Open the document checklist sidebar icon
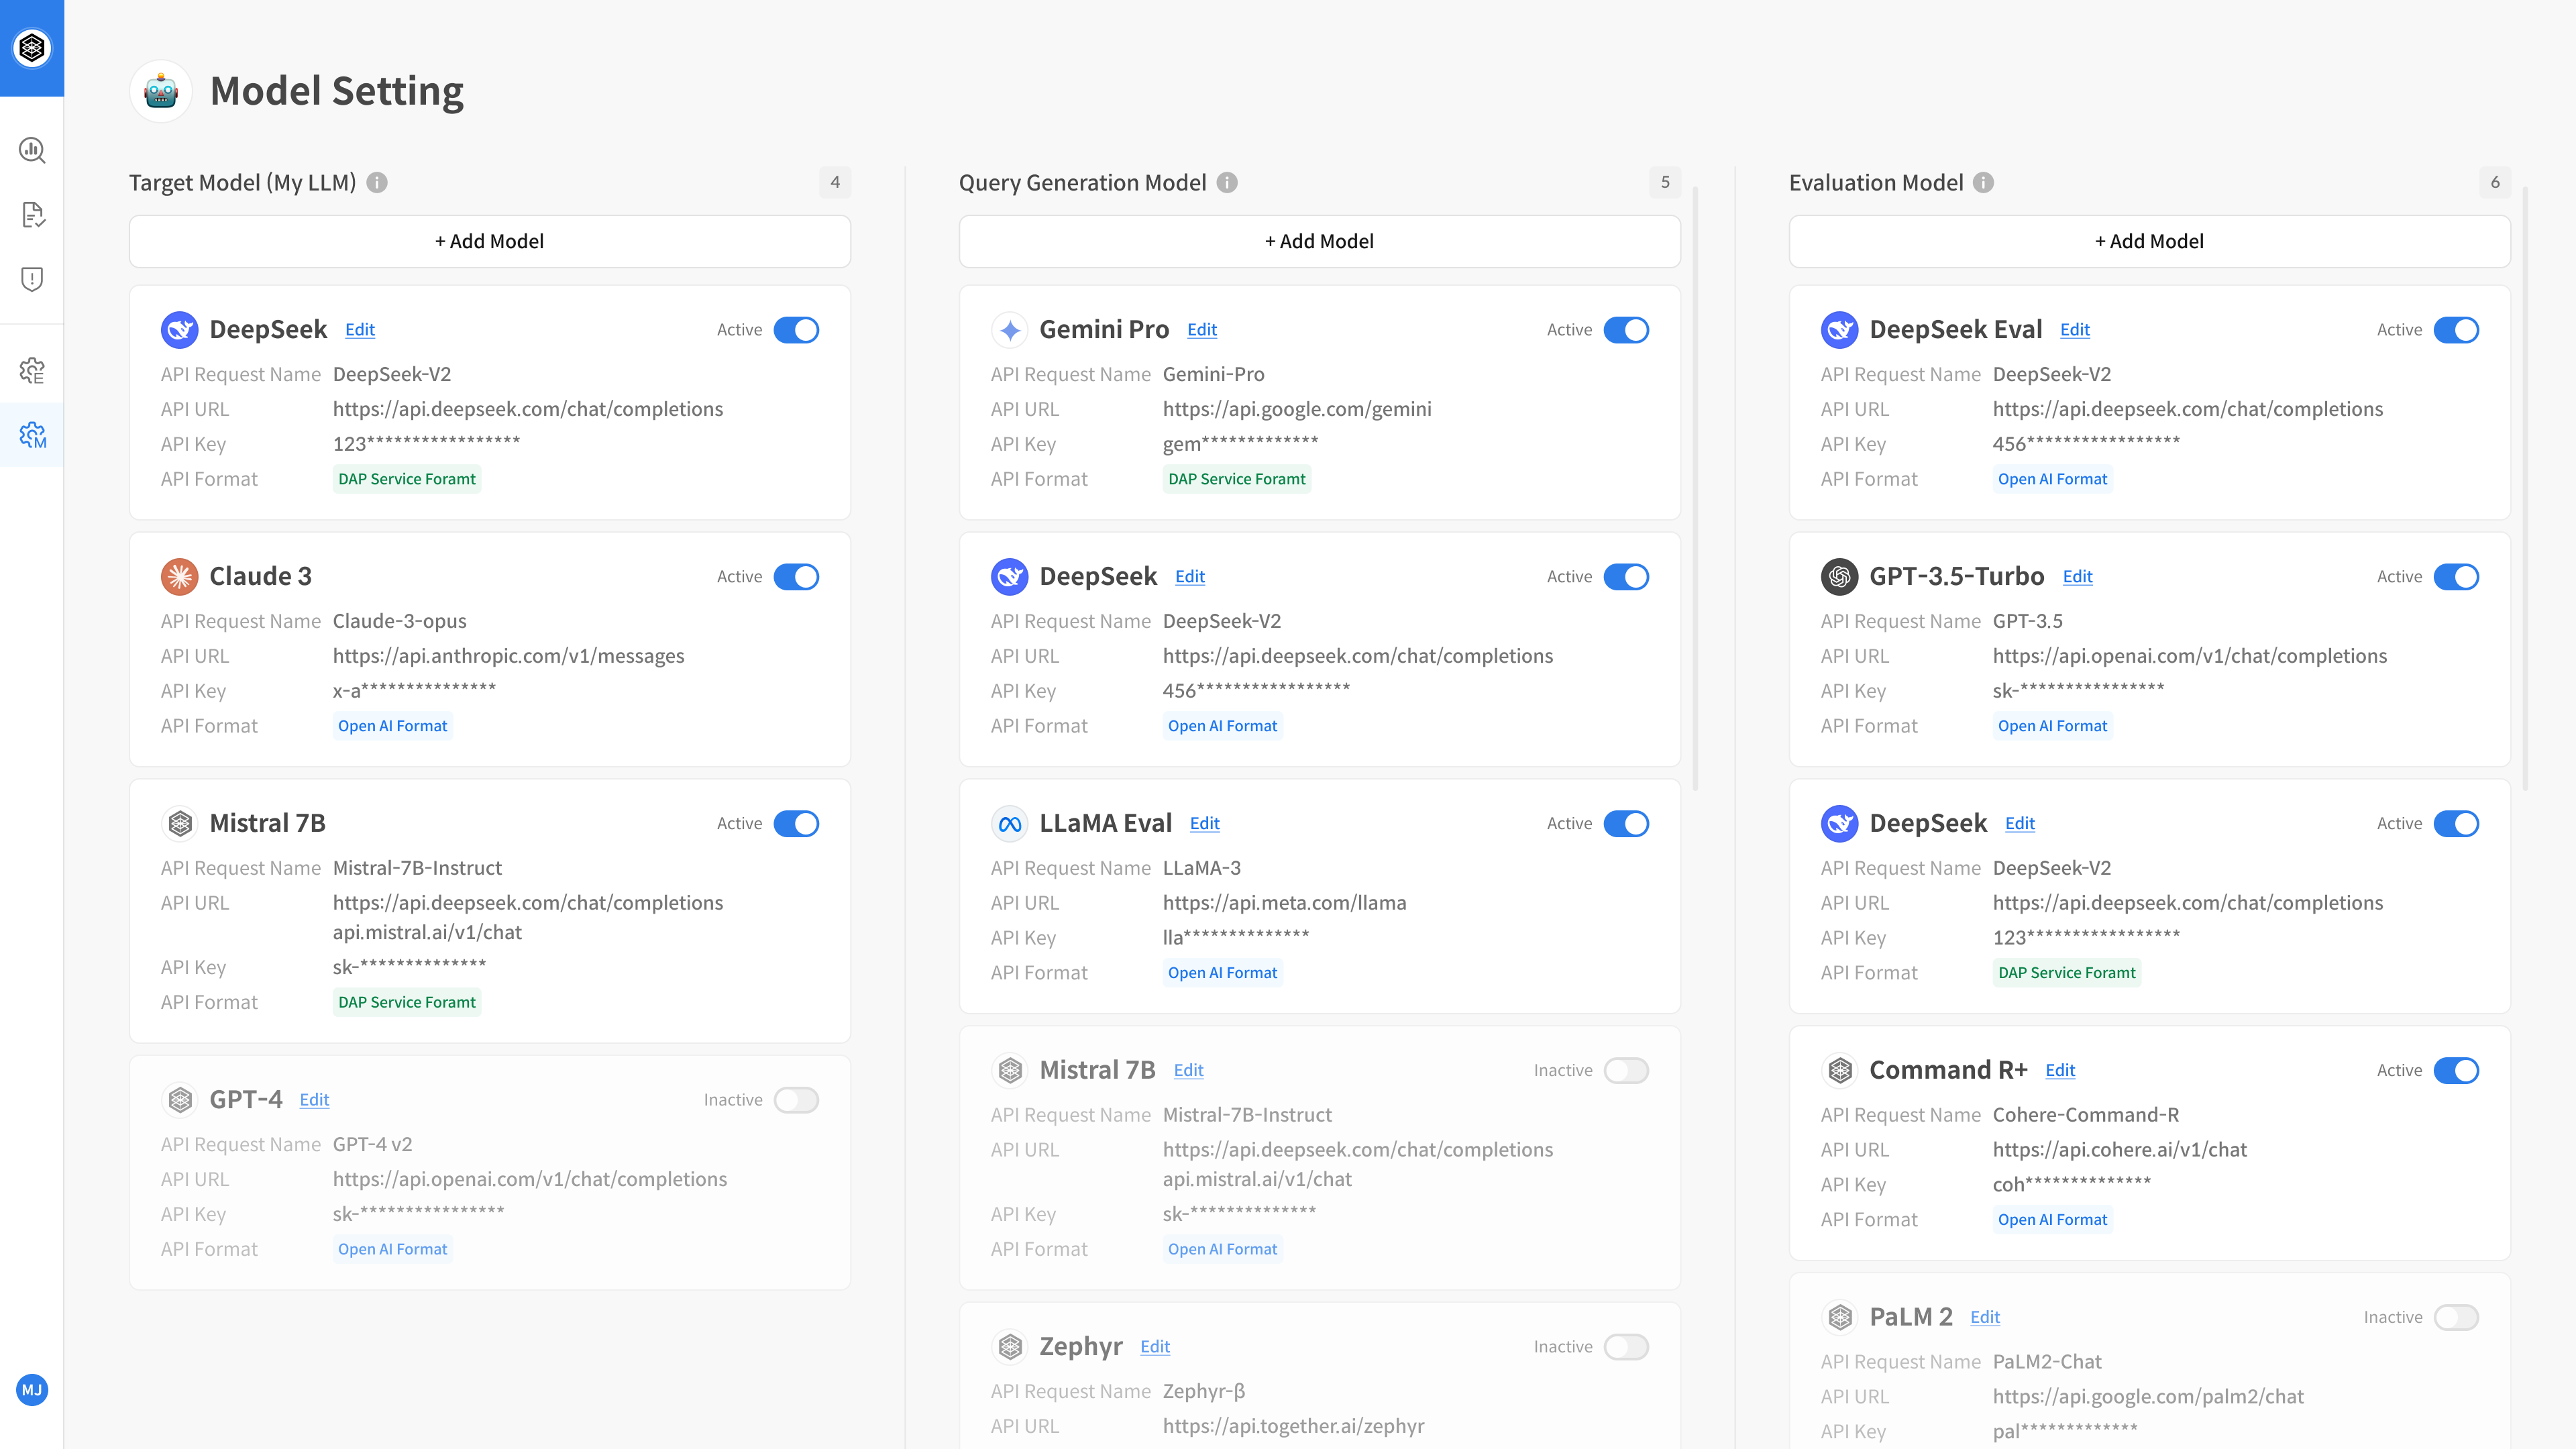This screenshot has width=2576, height=1449. click(x=32, y=214)
